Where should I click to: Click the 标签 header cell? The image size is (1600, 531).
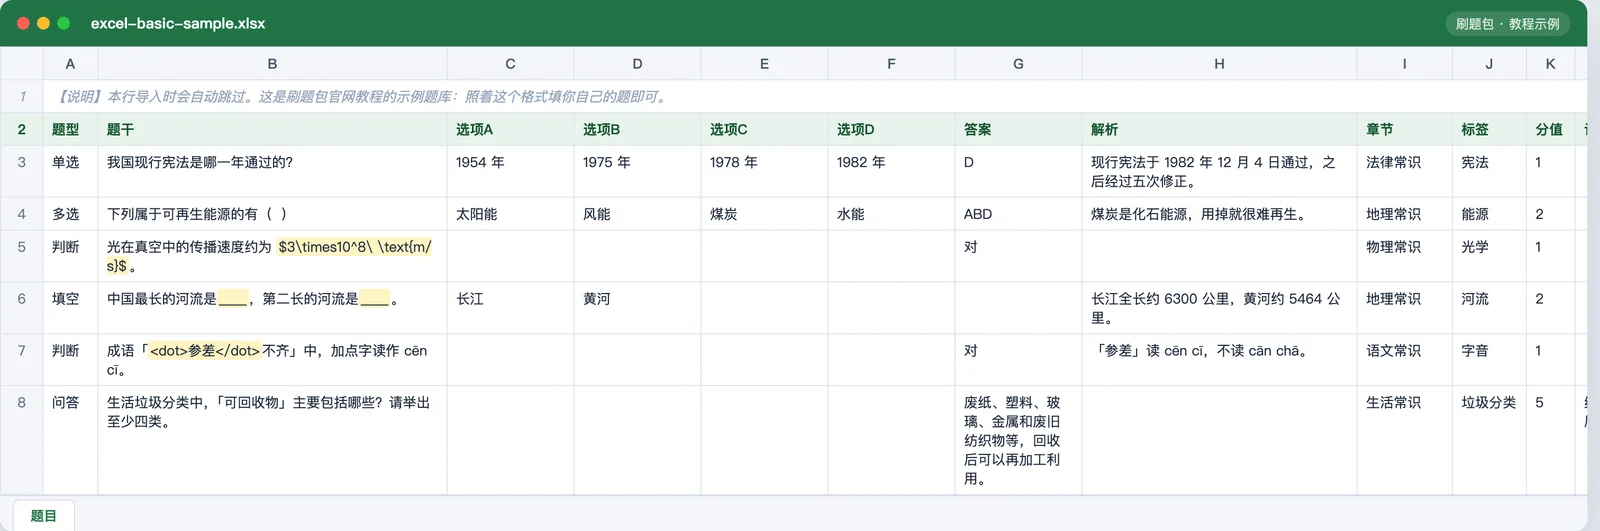[x=1489, y=129]
